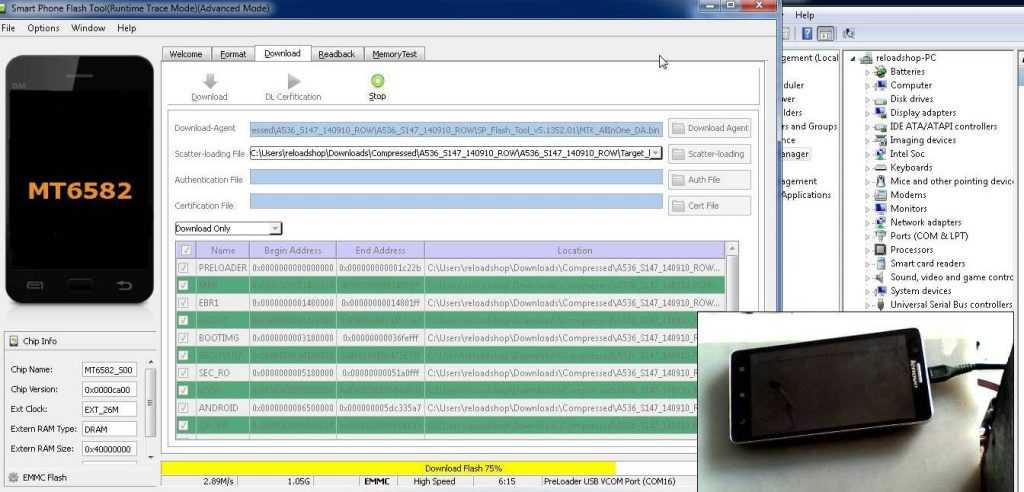
Task: Click the Processors device icon
Action: [x=880, y=250]
